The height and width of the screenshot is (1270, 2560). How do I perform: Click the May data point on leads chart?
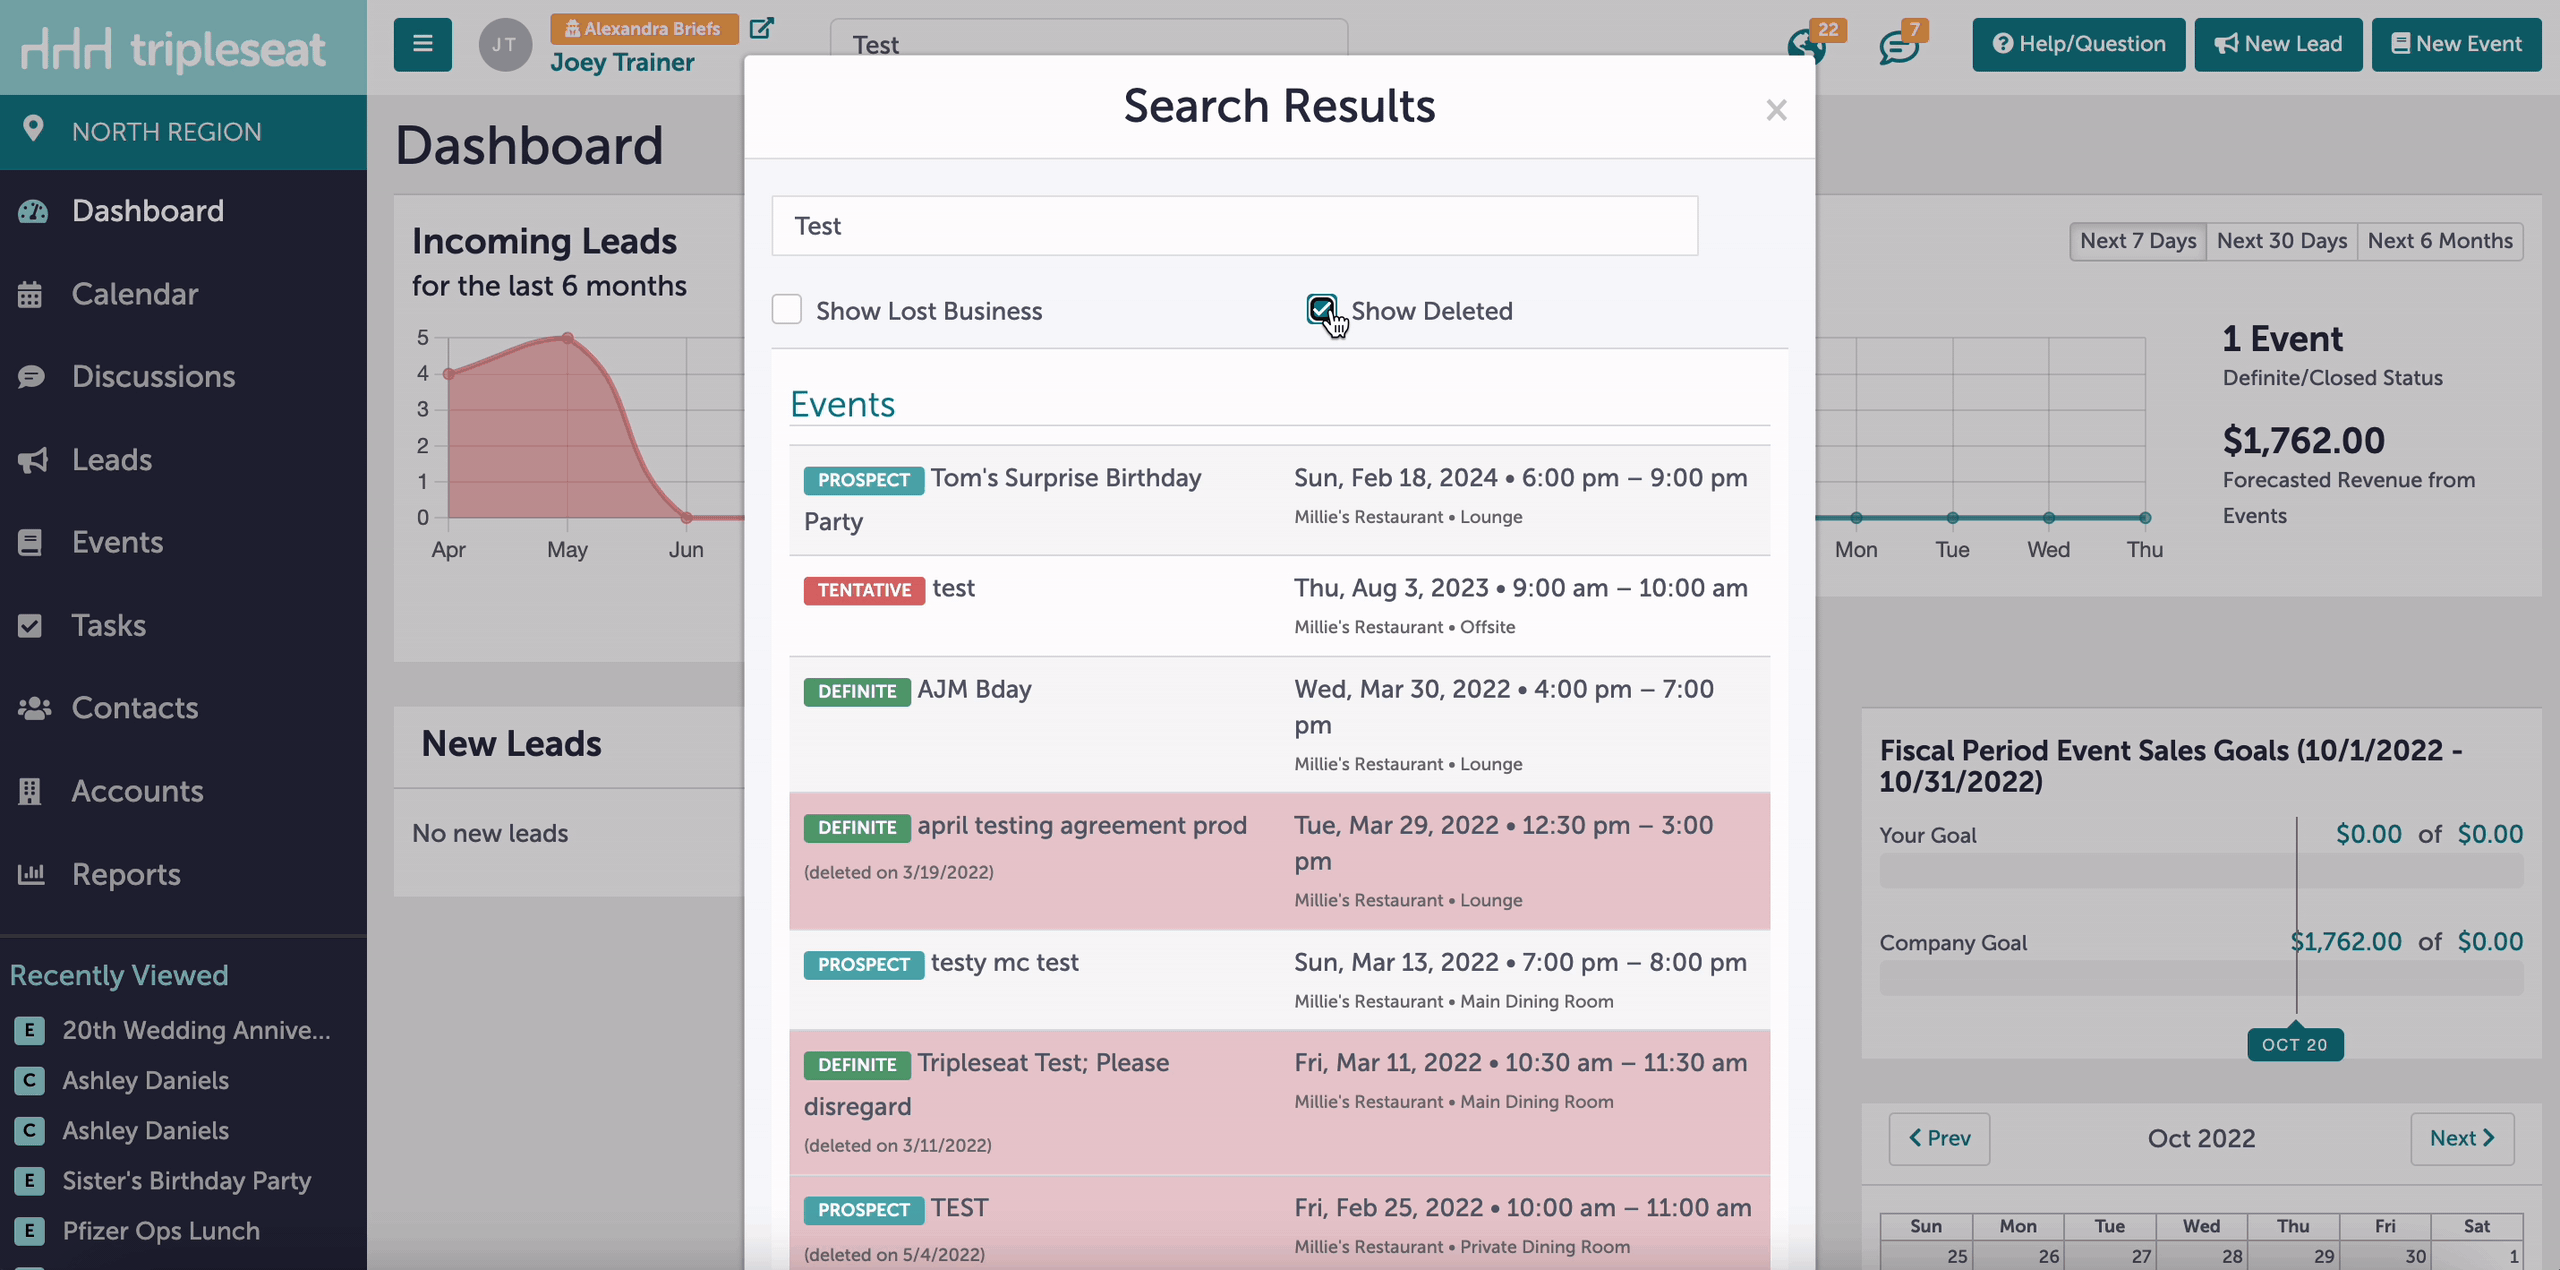[567, 338]
